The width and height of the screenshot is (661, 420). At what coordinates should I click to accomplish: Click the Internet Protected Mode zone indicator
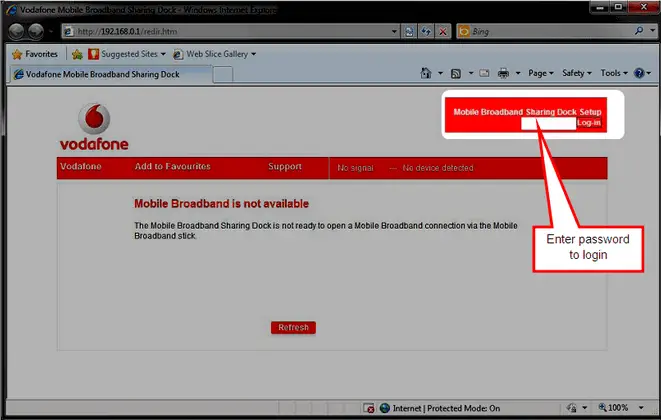440,408
